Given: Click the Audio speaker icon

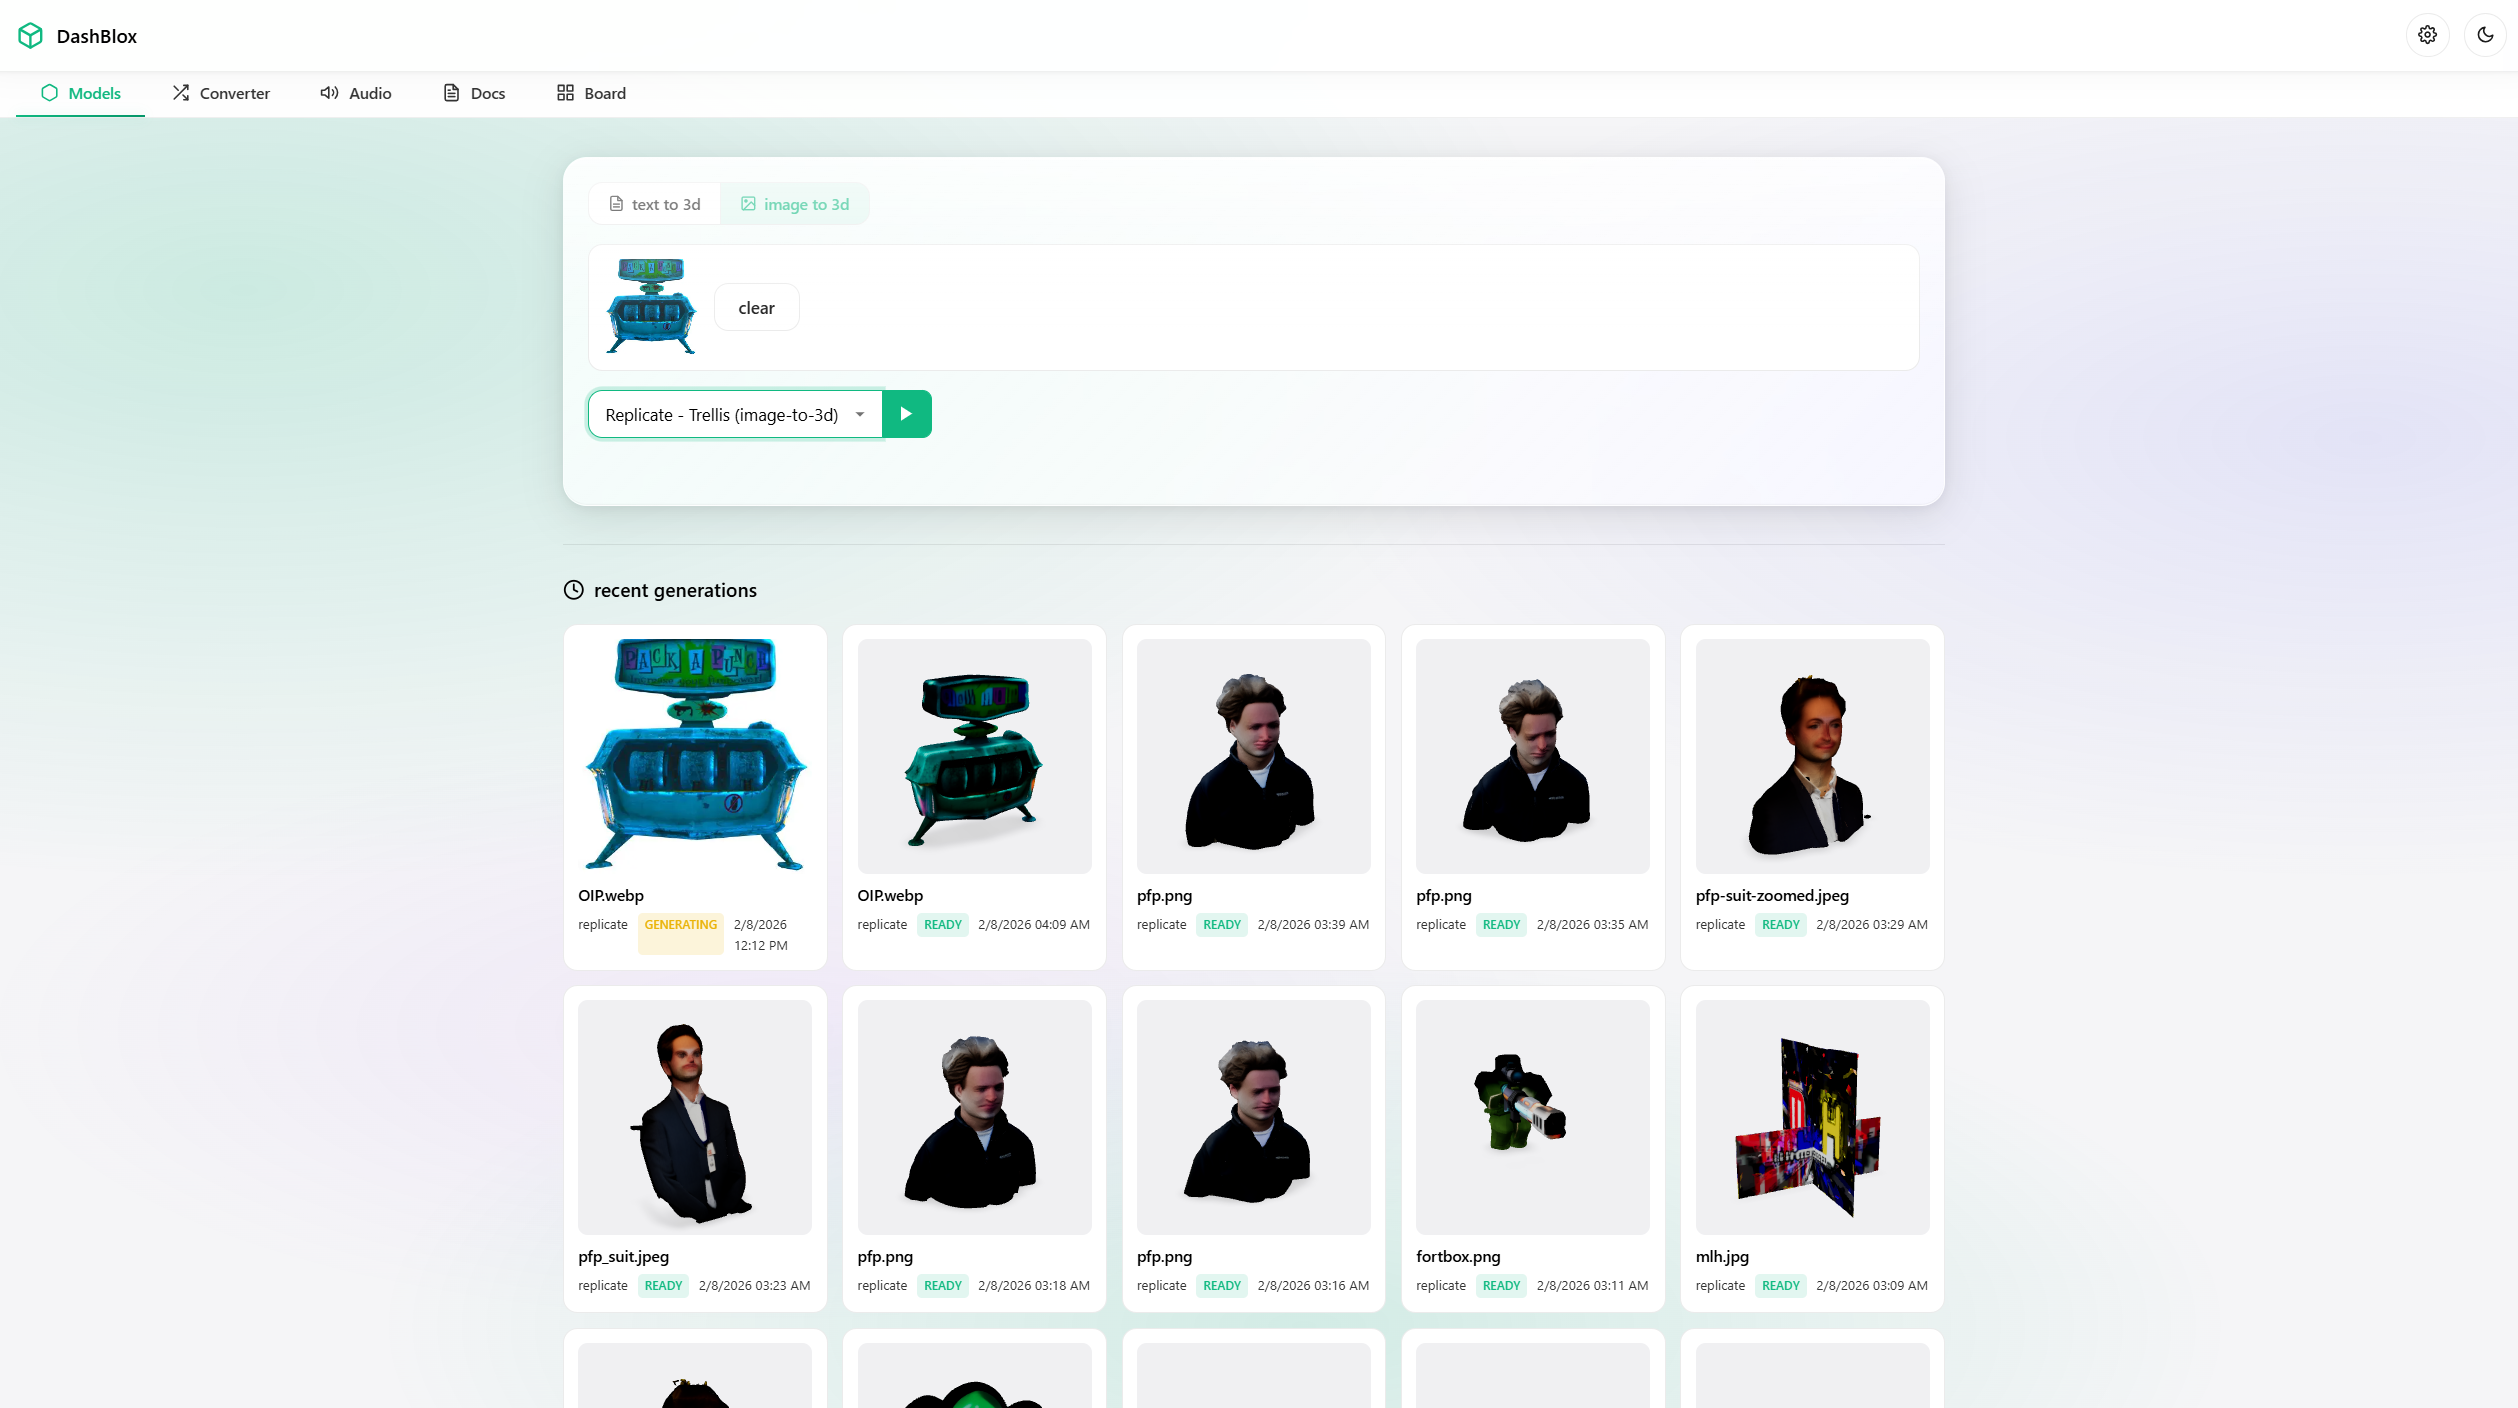Looking at the screenshot, I should click(x=329, y=93).
